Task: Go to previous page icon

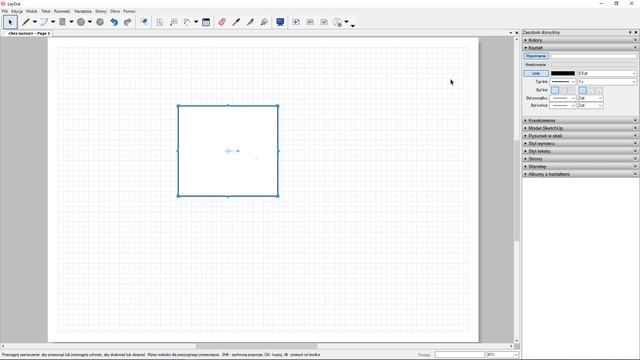Action: [x=310, y=22]
